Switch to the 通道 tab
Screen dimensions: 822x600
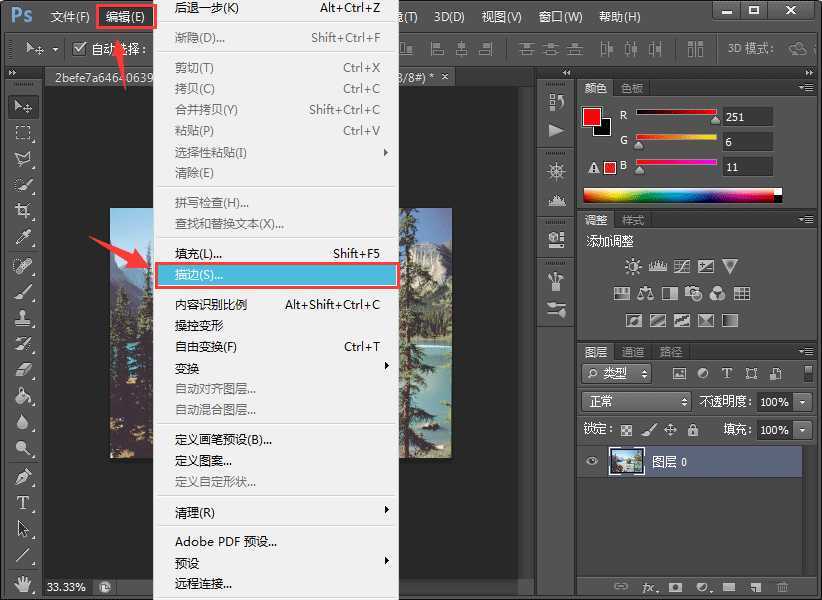coord(634,352)
